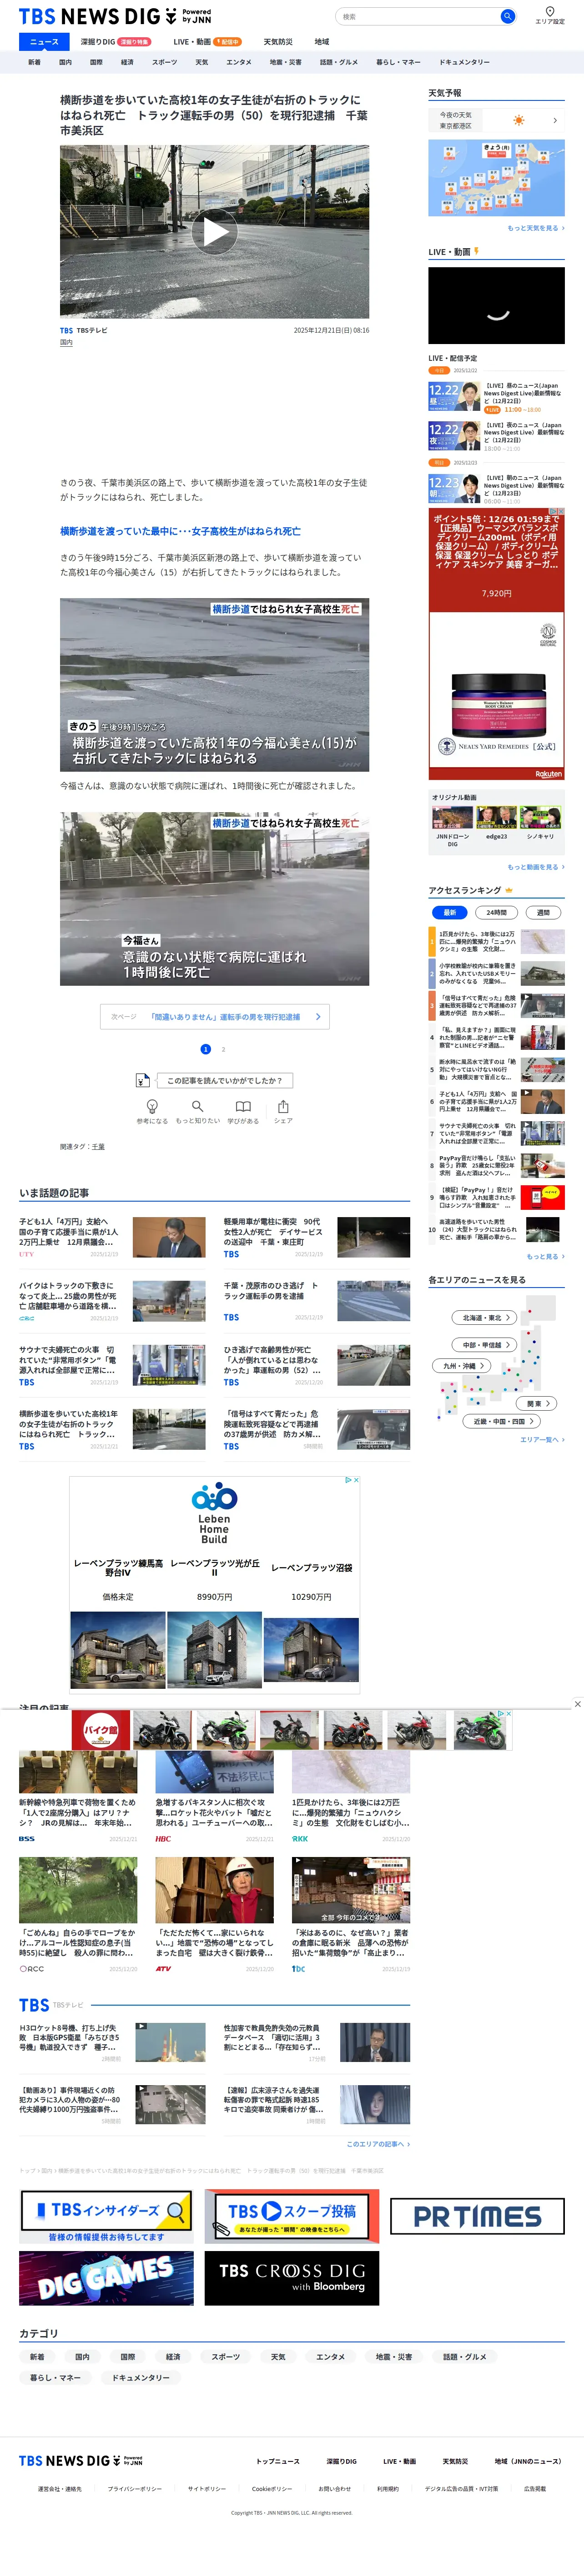
Task: Play the main article video
Action: tap(214, 232)
